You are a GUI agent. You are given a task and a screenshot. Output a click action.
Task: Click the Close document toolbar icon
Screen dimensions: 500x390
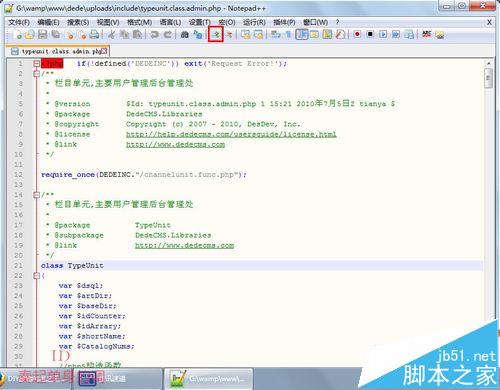(x=70, y=34)
